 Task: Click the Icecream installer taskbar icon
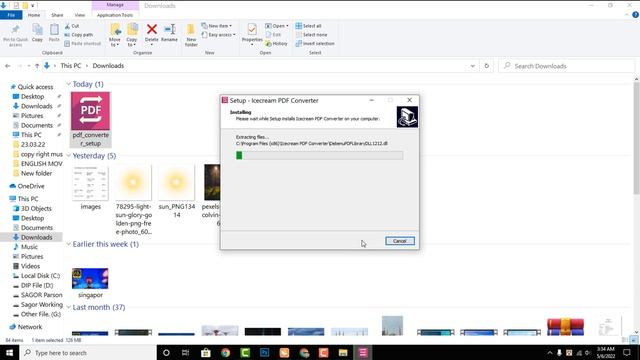pyautogui.click(x=363, y=353)
